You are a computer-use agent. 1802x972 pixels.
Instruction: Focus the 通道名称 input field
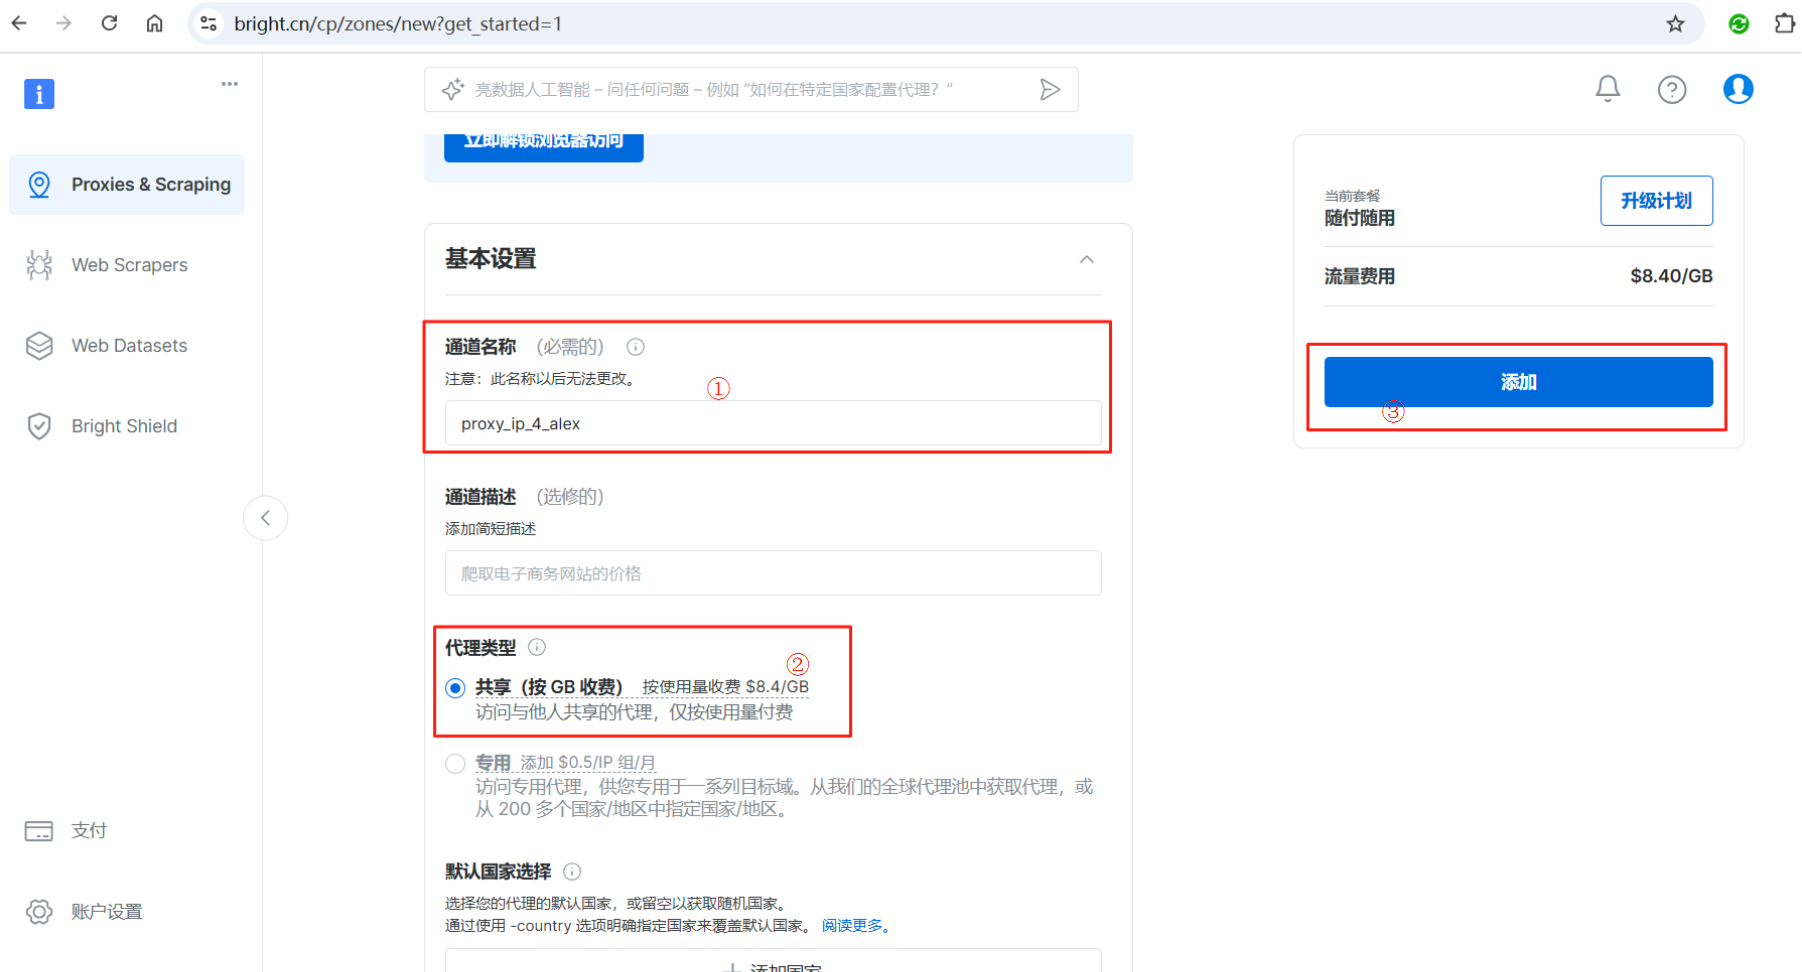tap(773, 423)
